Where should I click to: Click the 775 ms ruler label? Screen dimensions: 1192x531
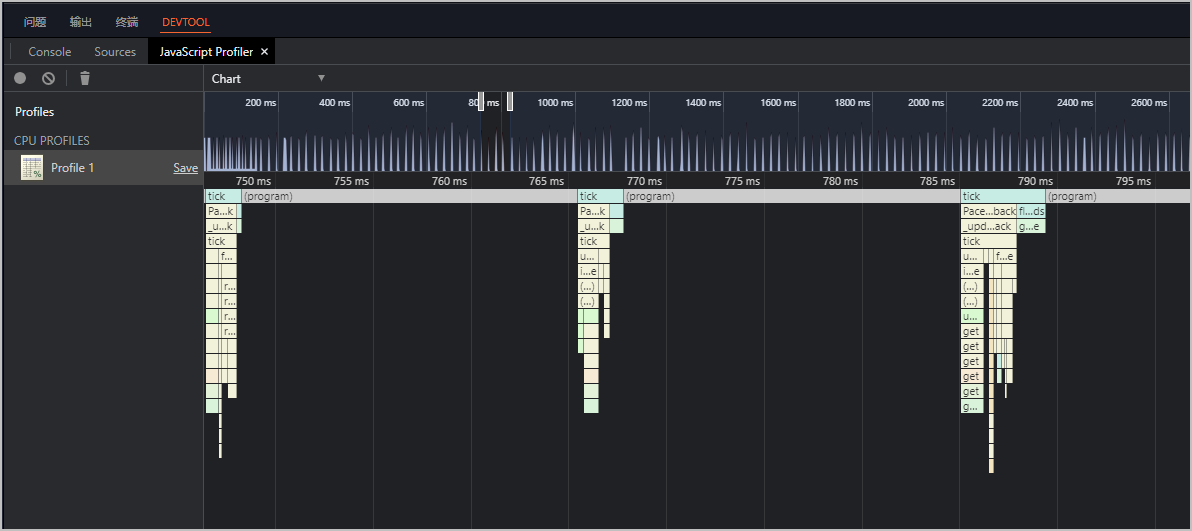742,181
